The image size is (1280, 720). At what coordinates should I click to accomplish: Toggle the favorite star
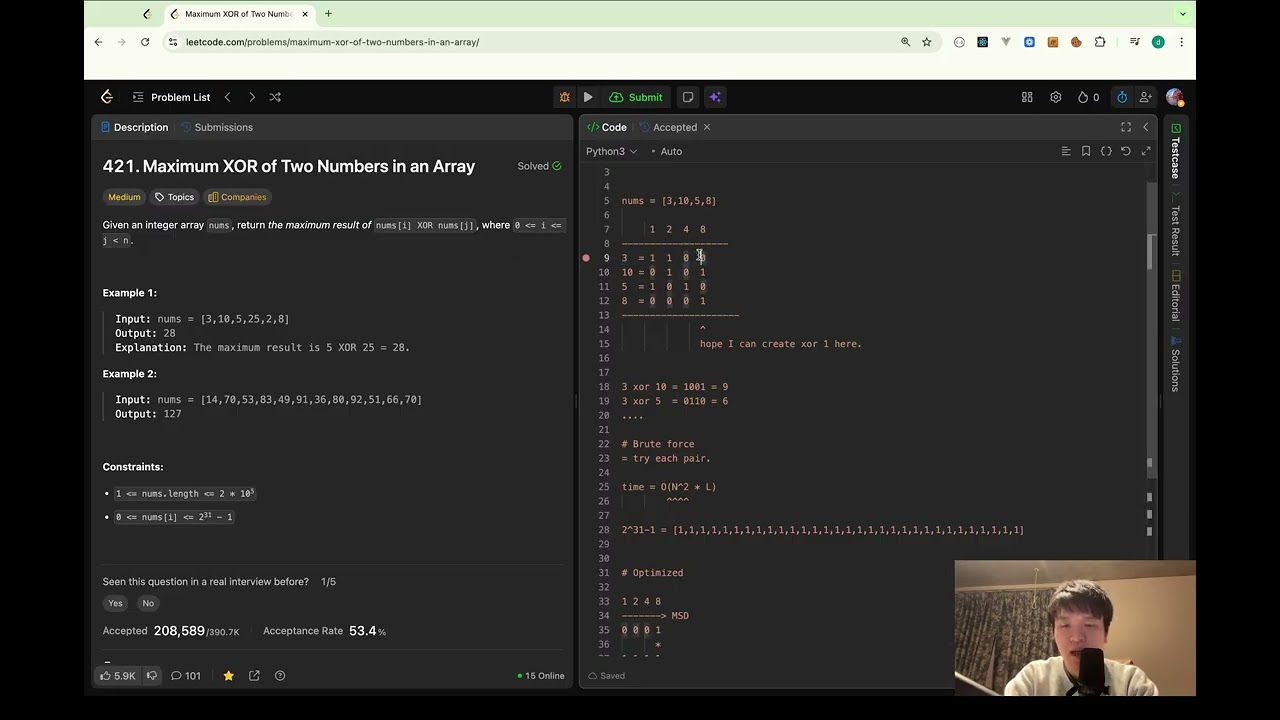point(228,676)
